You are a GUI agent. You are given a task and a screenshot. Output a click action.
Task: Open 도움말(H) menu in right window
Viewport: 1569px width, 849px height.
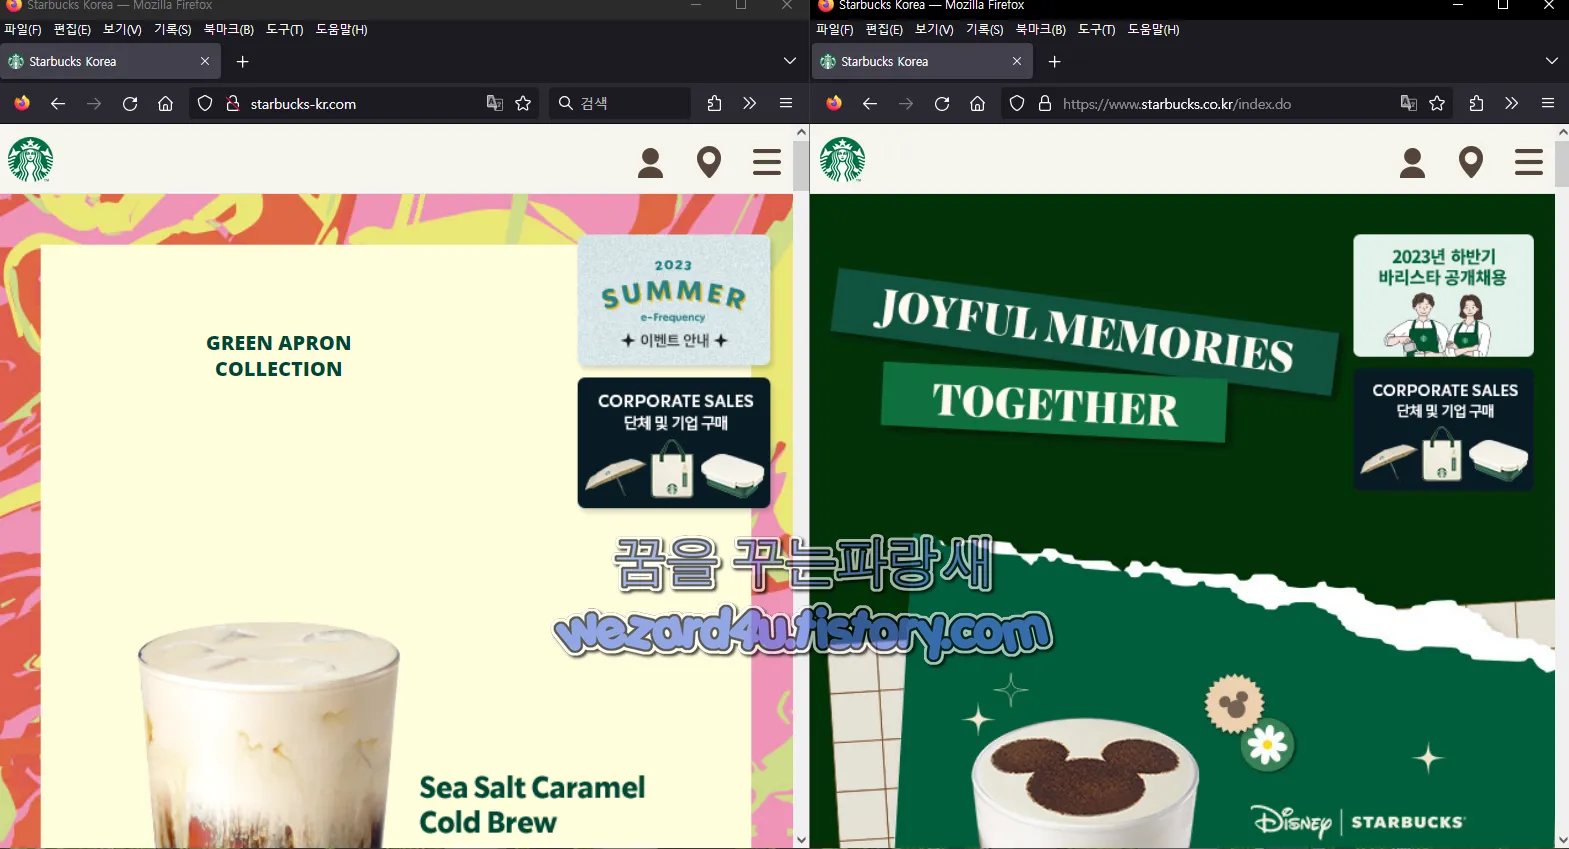pos(1154,30)
